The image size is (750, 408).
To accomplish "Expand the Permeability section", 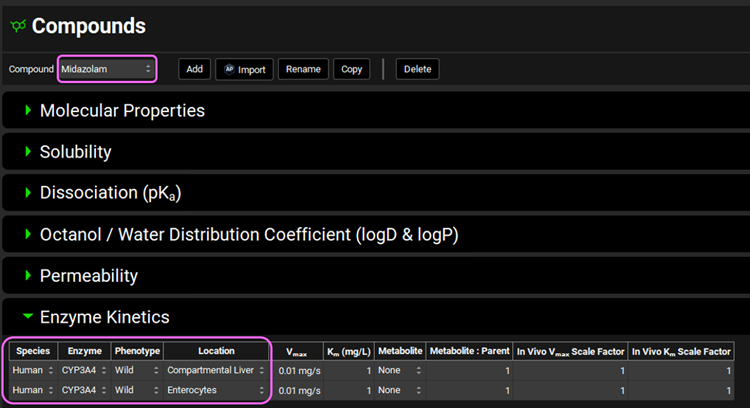I will tap(88, 275).
